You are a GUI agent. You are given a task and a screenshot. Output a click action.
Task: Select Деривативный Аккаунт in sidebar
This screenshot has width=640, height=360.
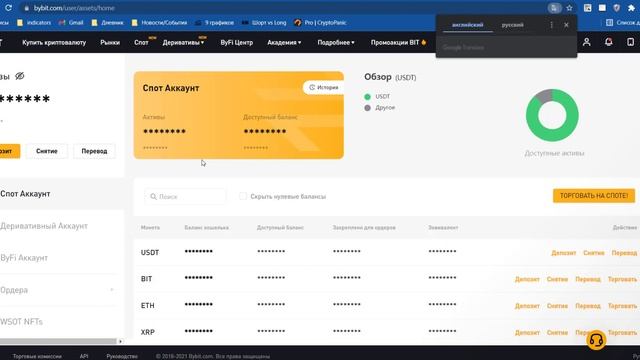[44, 226]
